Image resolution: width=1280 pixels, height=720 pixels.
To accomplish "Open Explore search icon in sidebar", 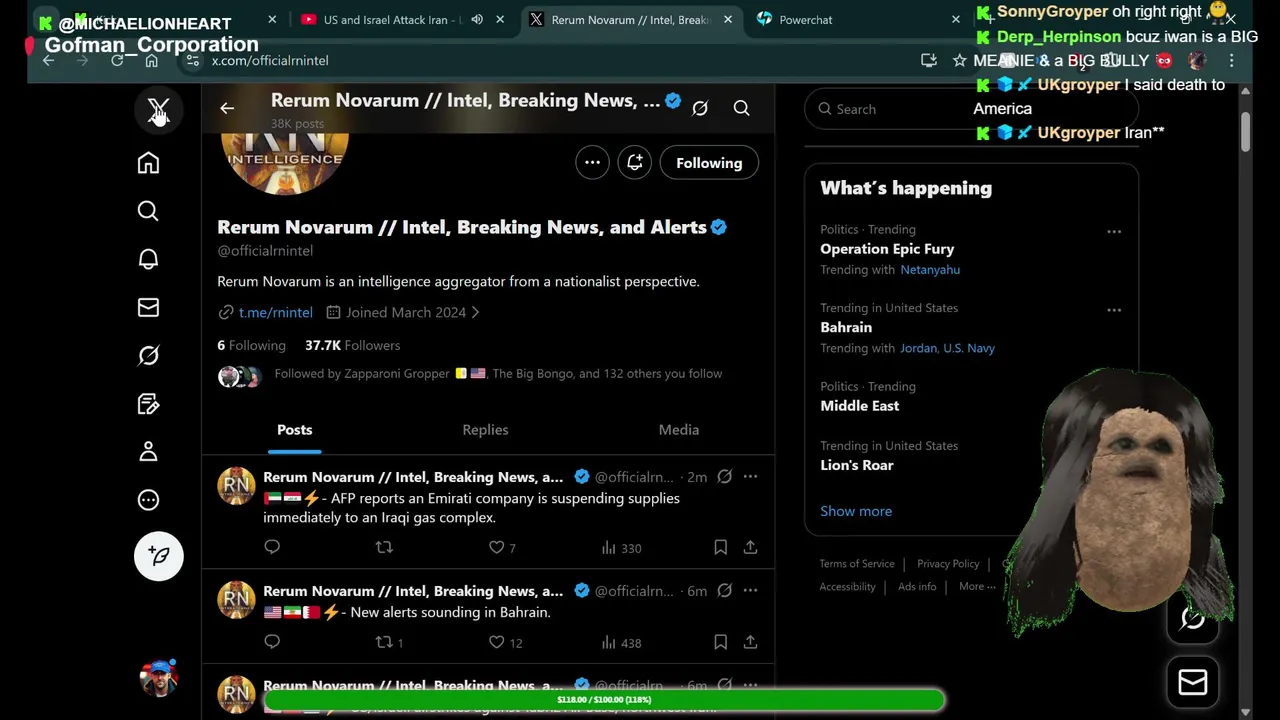I will pos(148,211).
